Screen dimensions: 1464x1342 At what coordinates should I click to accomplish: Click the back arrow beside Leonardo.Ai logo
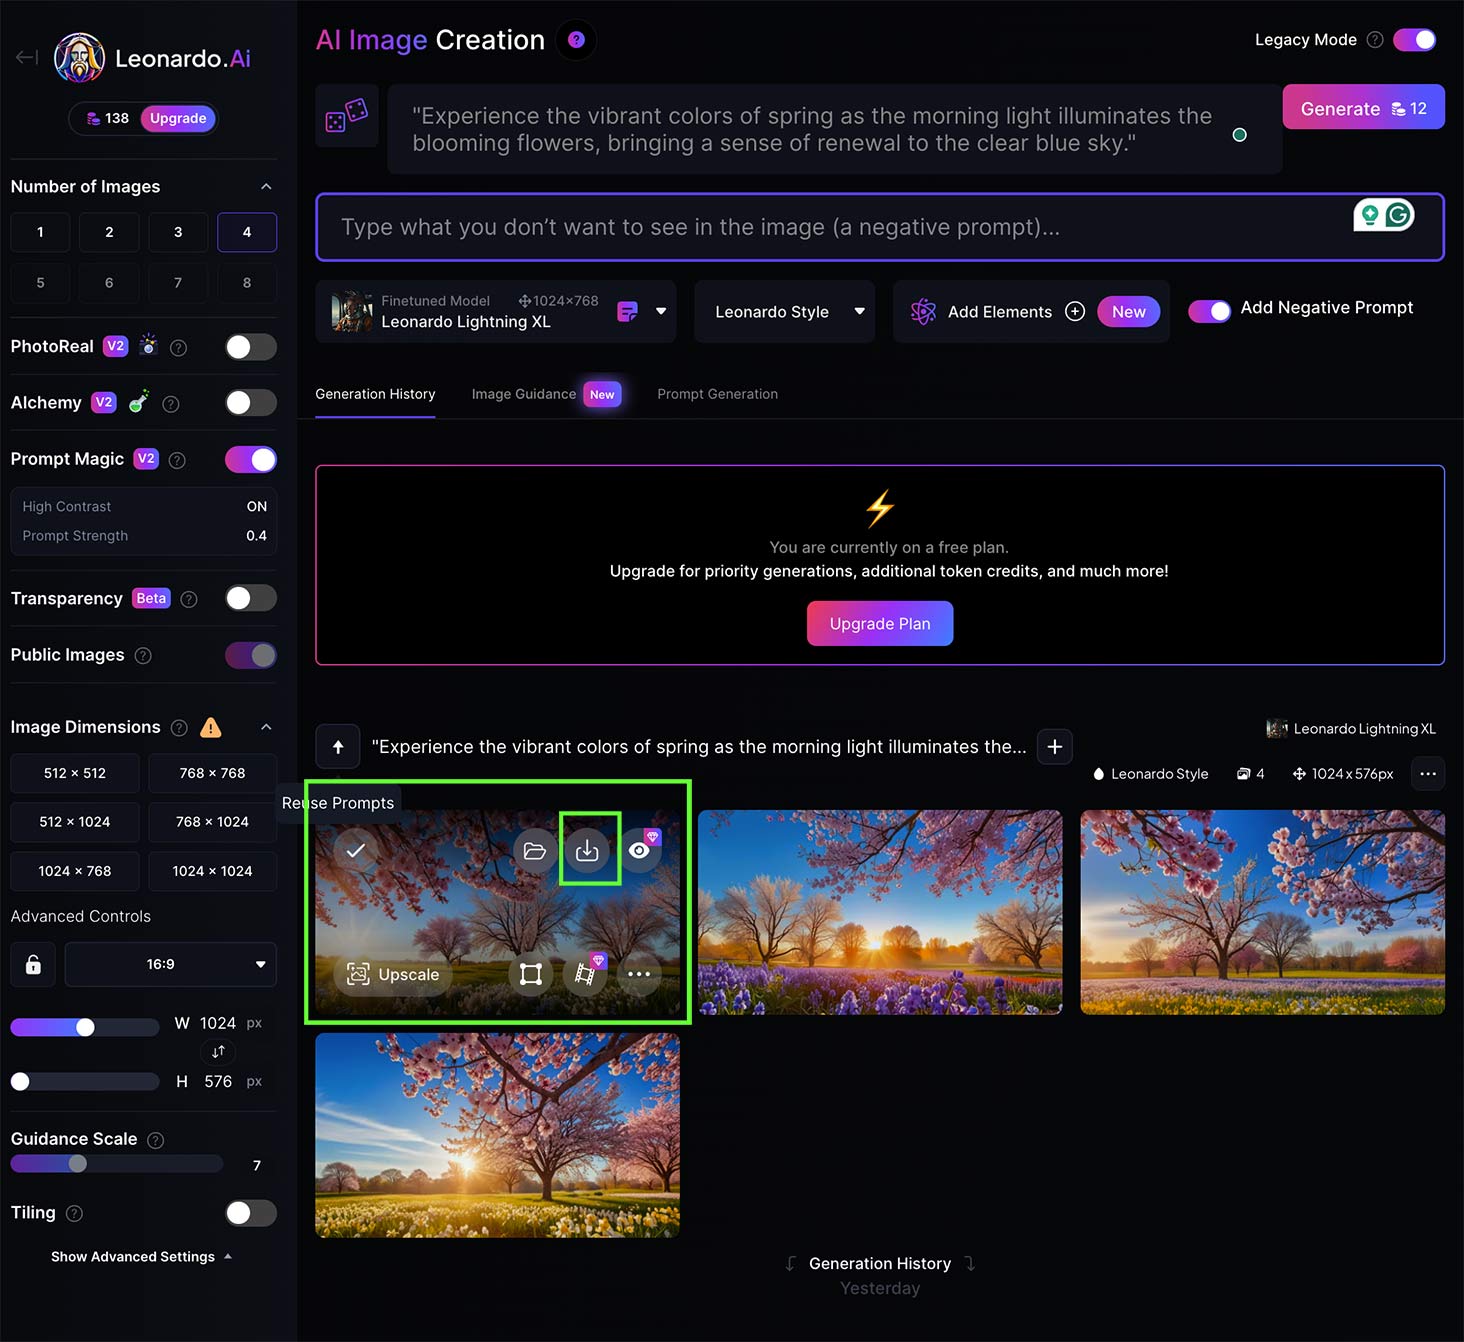click(26, 57)
